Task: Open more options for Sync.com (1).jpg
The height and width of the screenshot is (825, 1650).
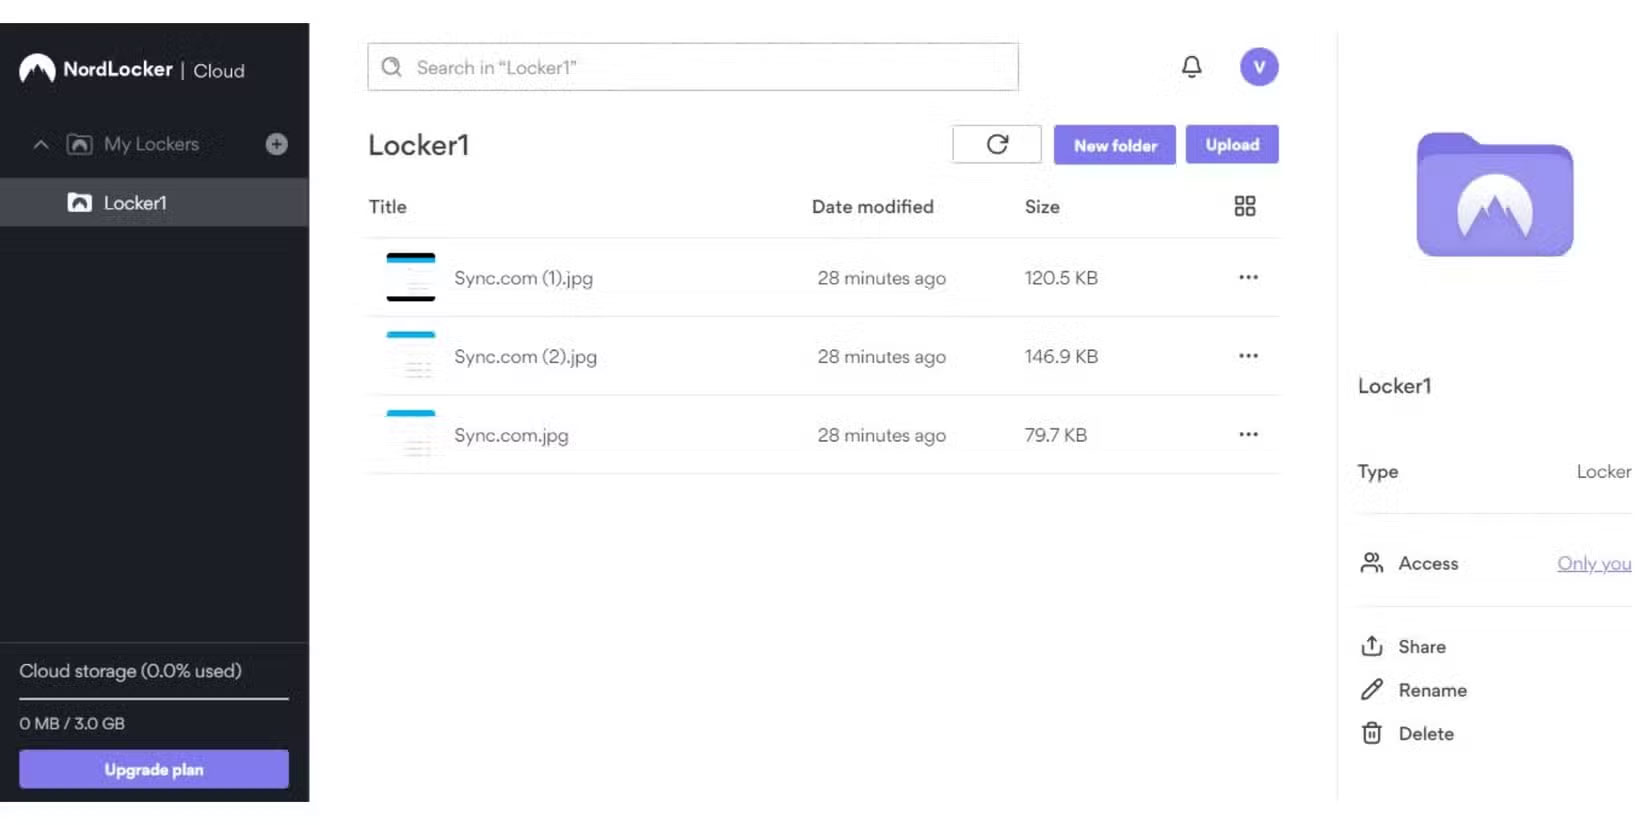Action: (x=1248, y=277)
